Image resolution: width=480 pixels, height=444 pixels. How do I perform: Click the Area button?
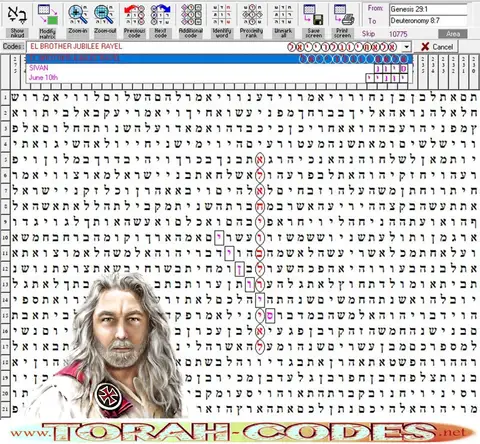coord(453,34)
